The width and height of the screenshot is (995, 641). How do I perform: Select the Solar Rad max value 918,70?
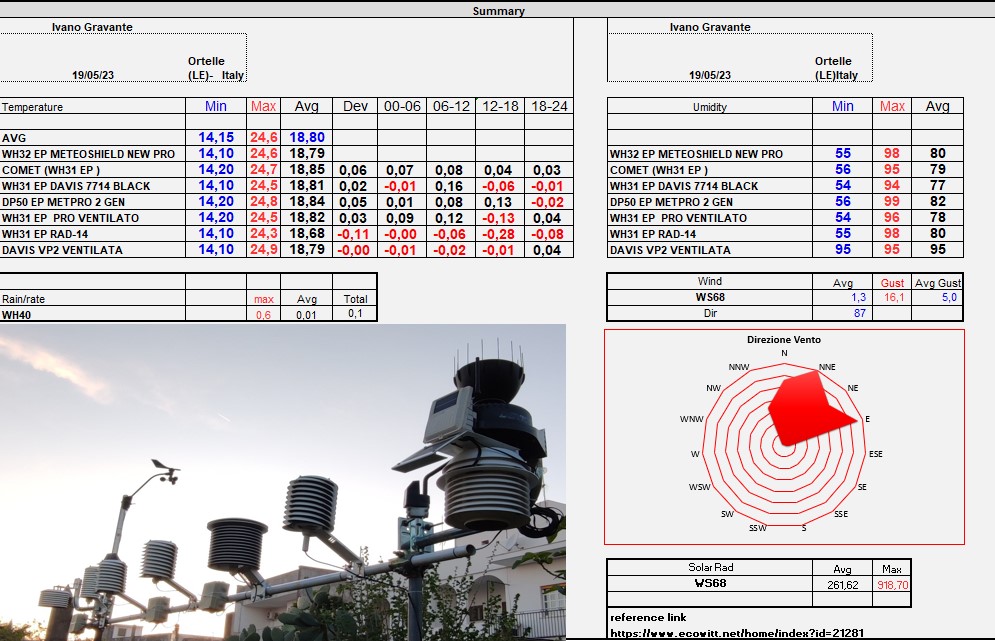pyautogui.click(x=891, y=585)
